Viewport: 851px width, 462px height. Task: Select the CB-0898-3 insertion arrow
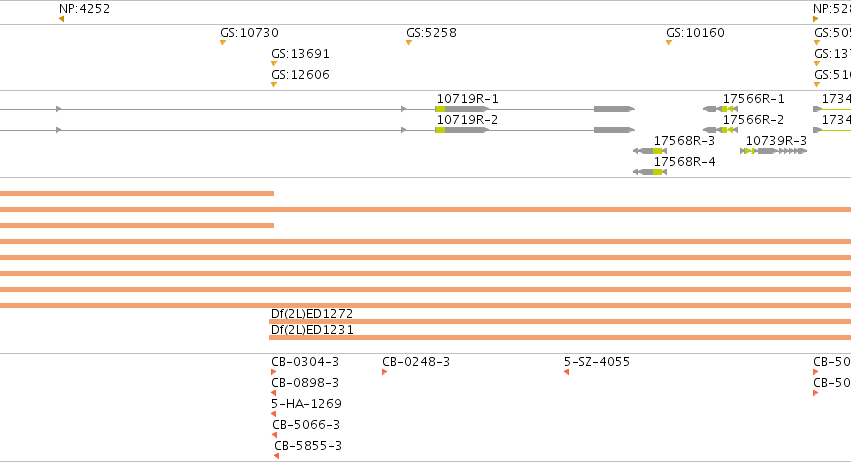click(274, 393)
